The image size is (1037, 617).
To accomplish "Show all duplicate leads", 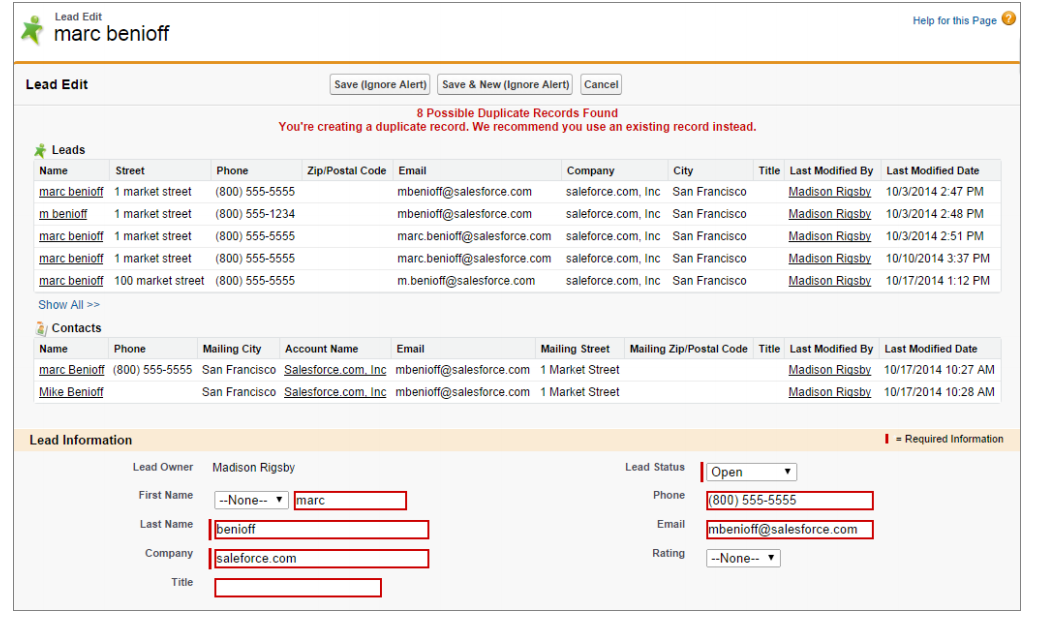I will click(x=69, y=305).
